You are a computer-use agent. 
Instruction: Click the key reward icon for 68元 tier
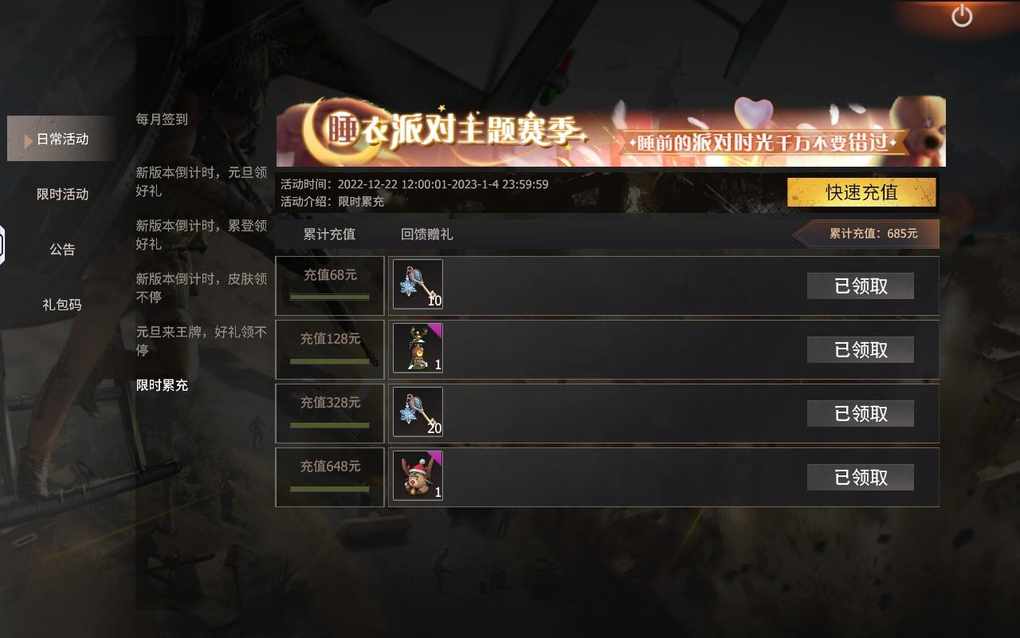pyautogui.click(x=418, y=284)
